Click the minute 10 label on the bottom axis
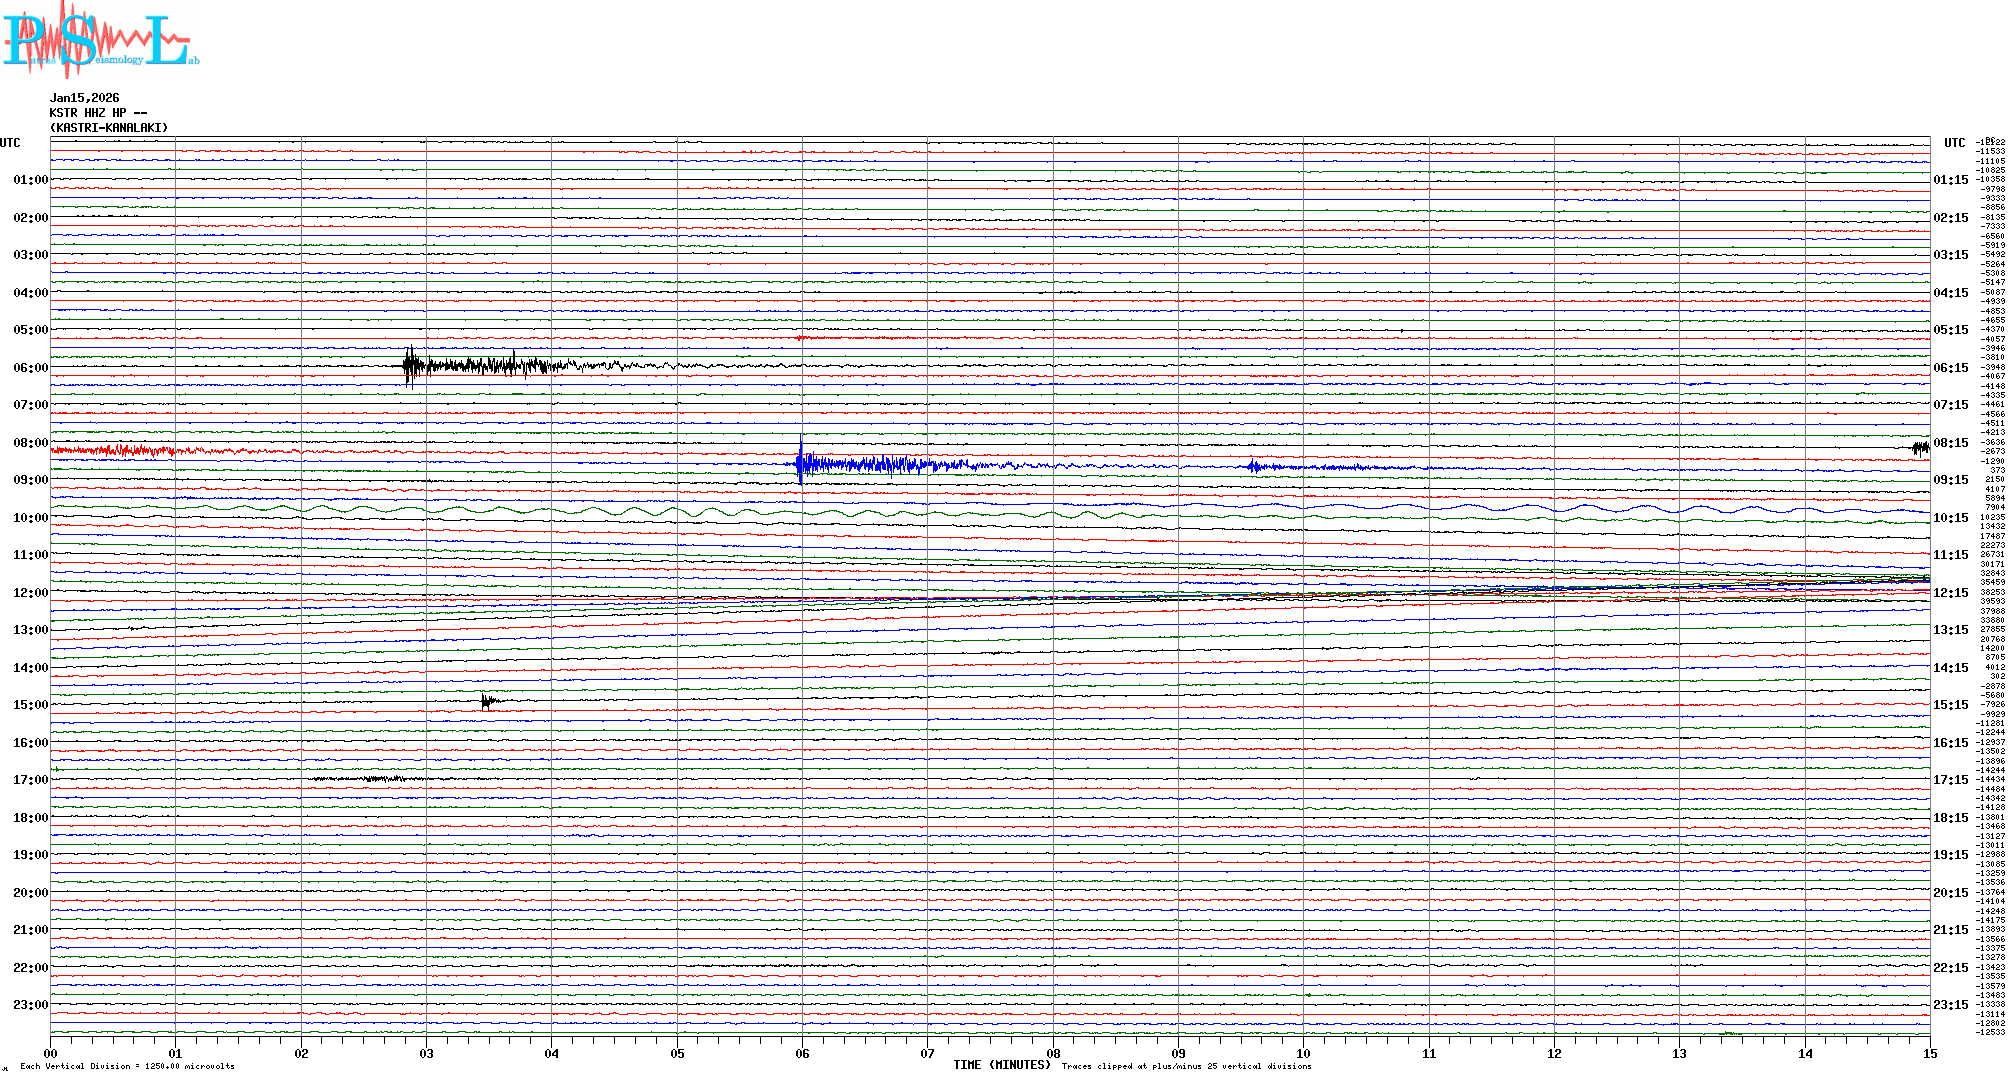 1303,1053
